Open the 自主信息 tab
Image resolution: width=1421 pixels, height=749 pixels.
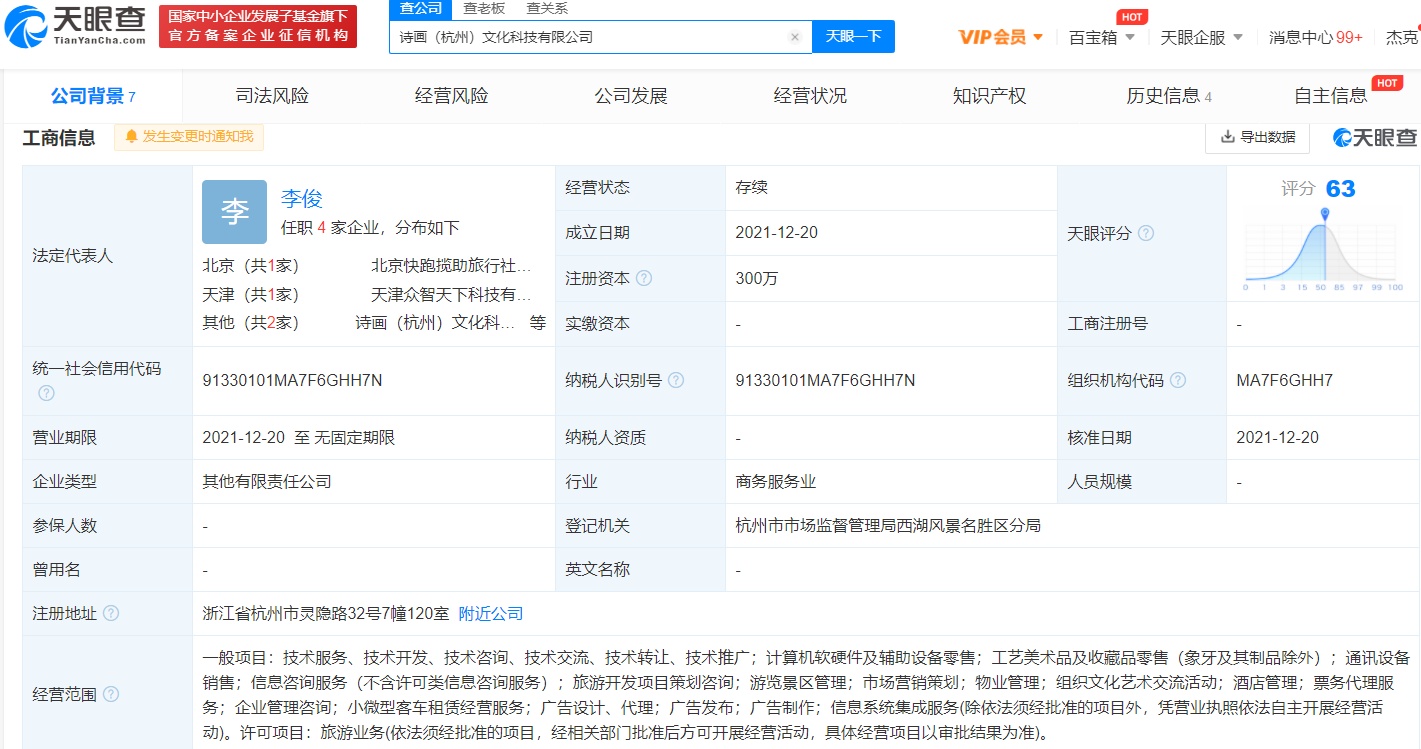click(x=1331, y=96)
